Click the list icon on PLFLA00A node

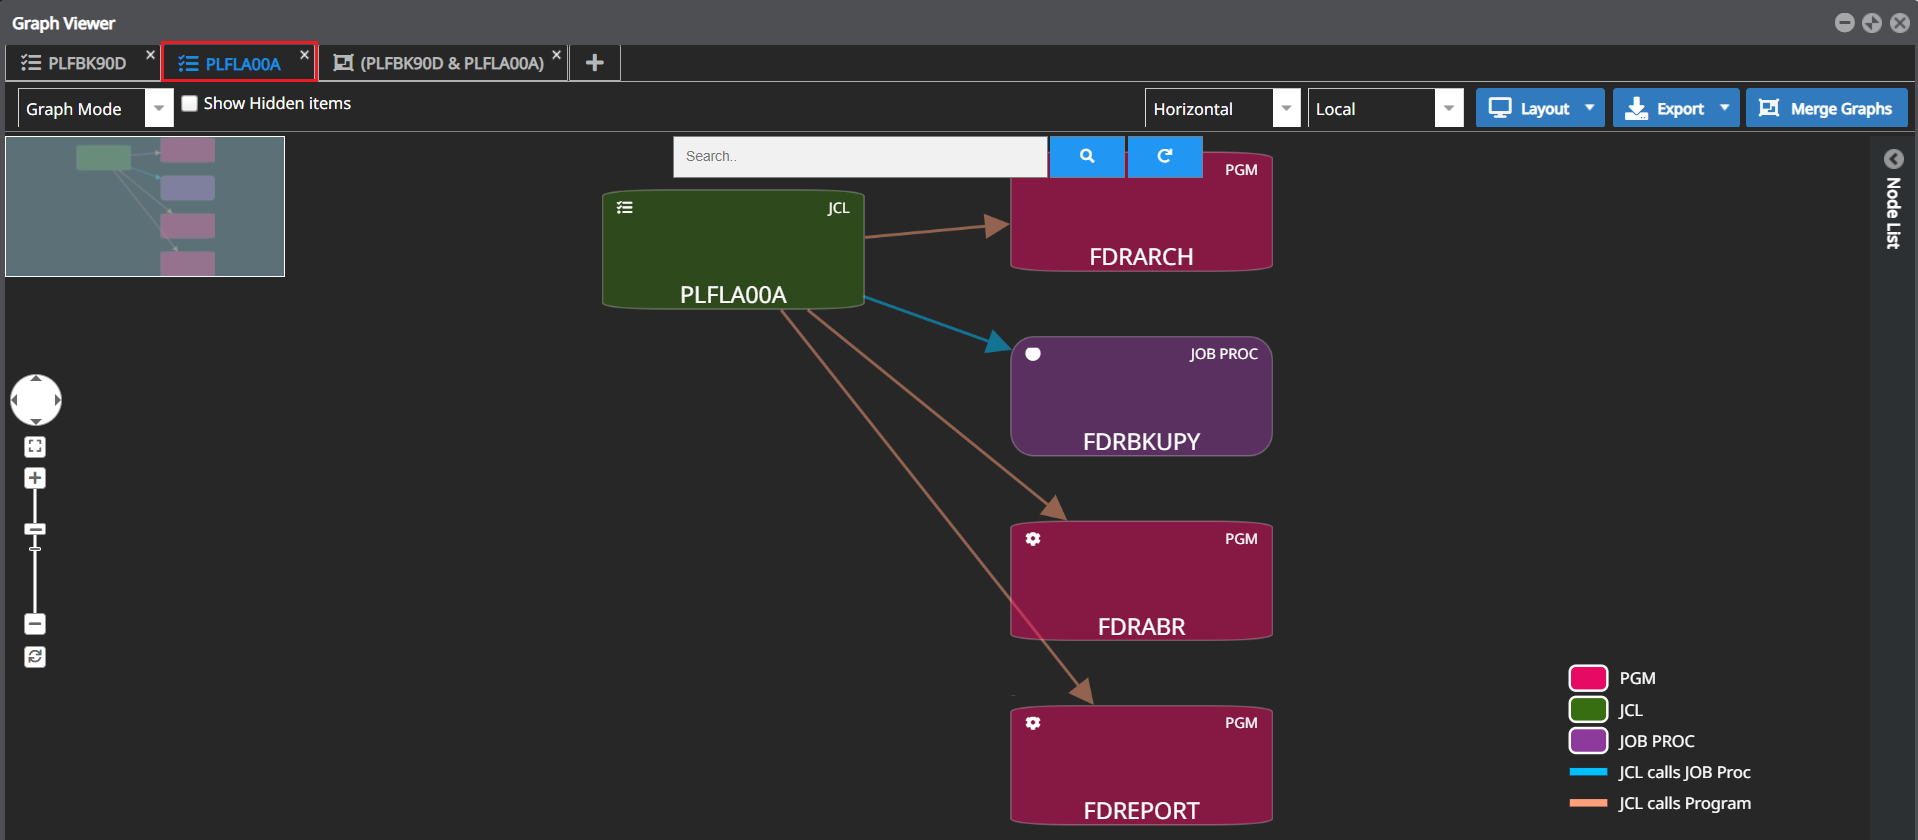(x=625, y=208)
